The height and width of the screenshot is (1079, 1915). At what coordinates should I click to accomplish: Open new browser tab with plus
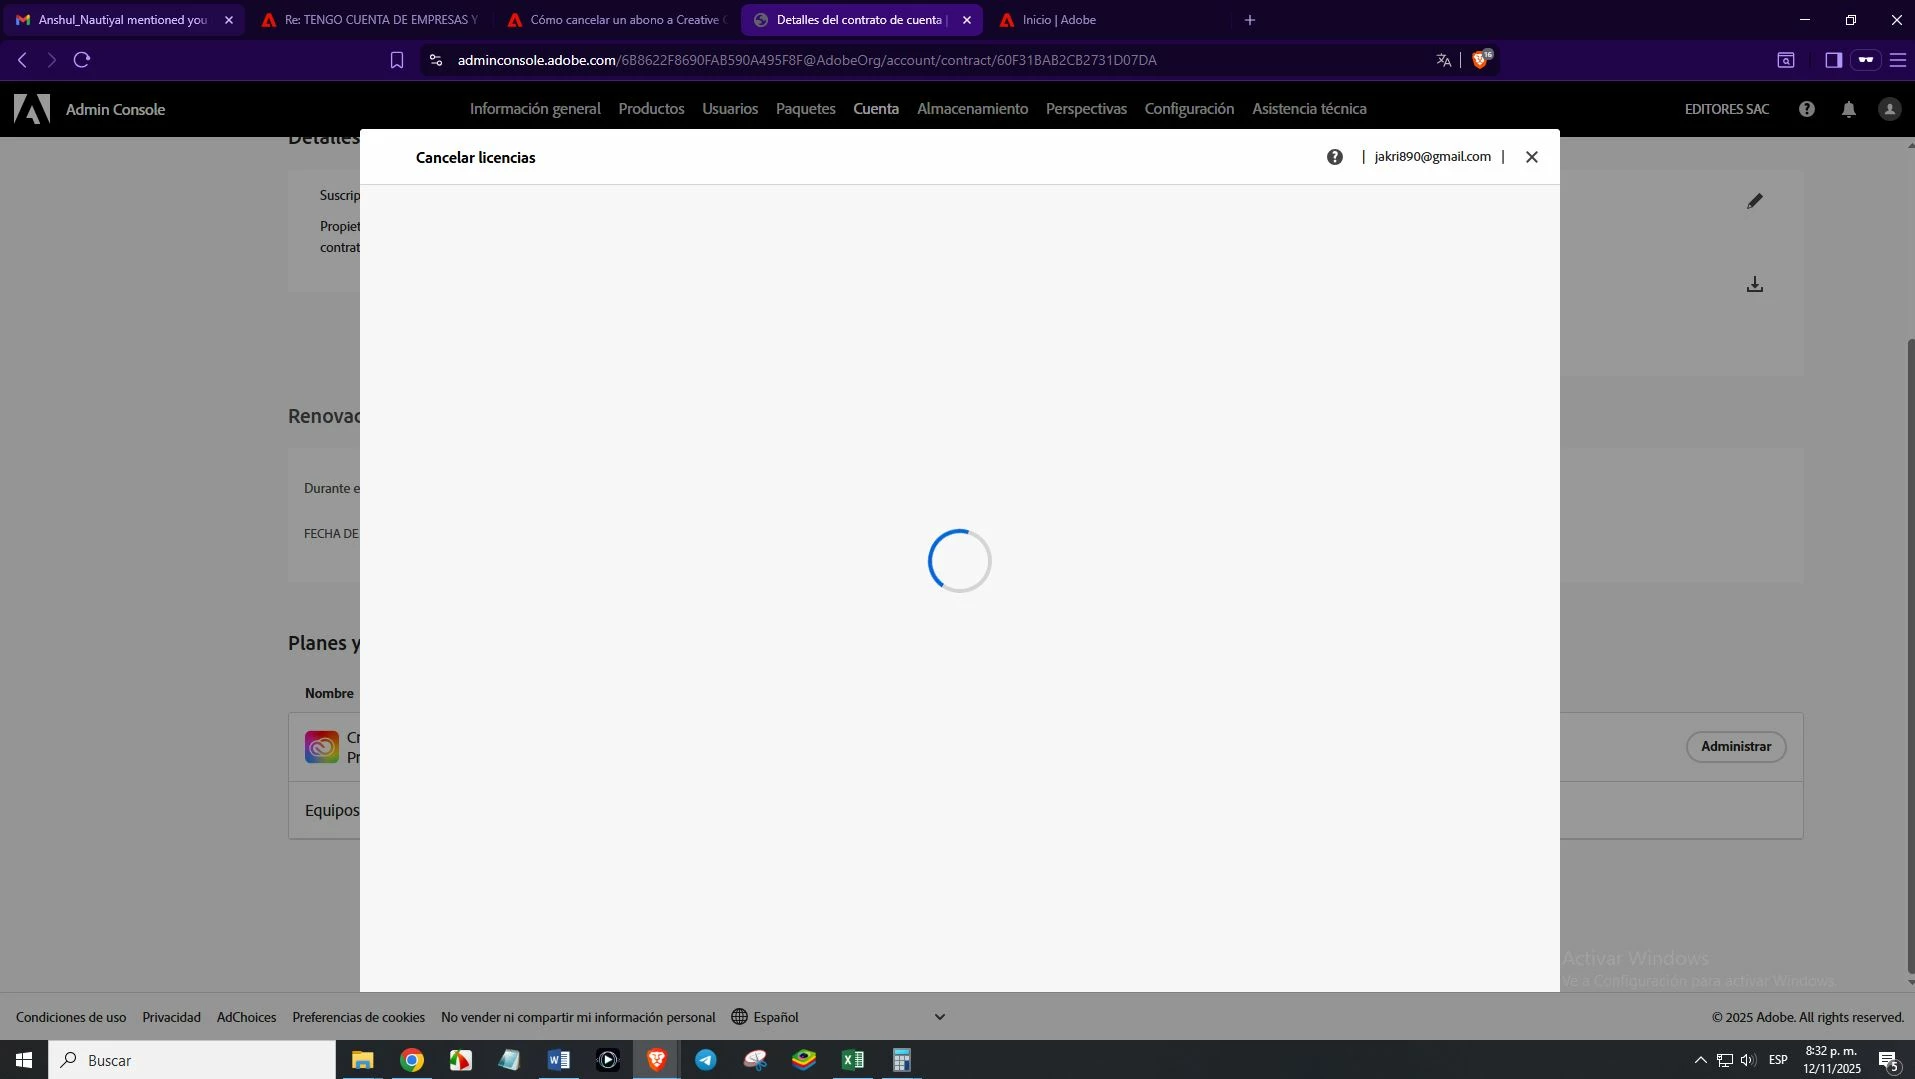pyautogui.click(x=1250, y=20)
